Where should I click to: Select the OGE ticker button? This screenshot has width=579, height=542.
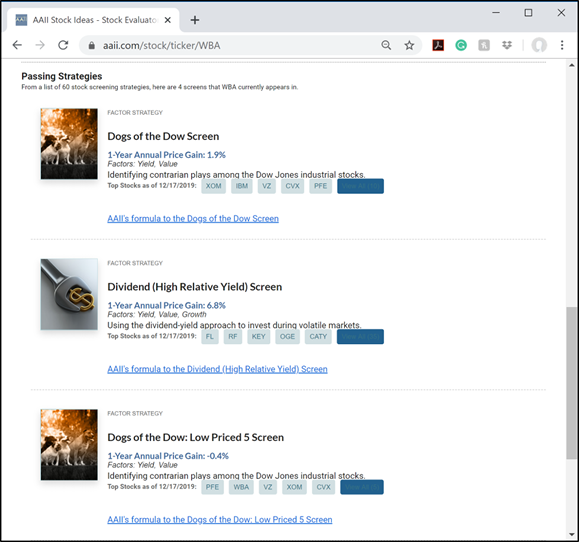(287, 336)
